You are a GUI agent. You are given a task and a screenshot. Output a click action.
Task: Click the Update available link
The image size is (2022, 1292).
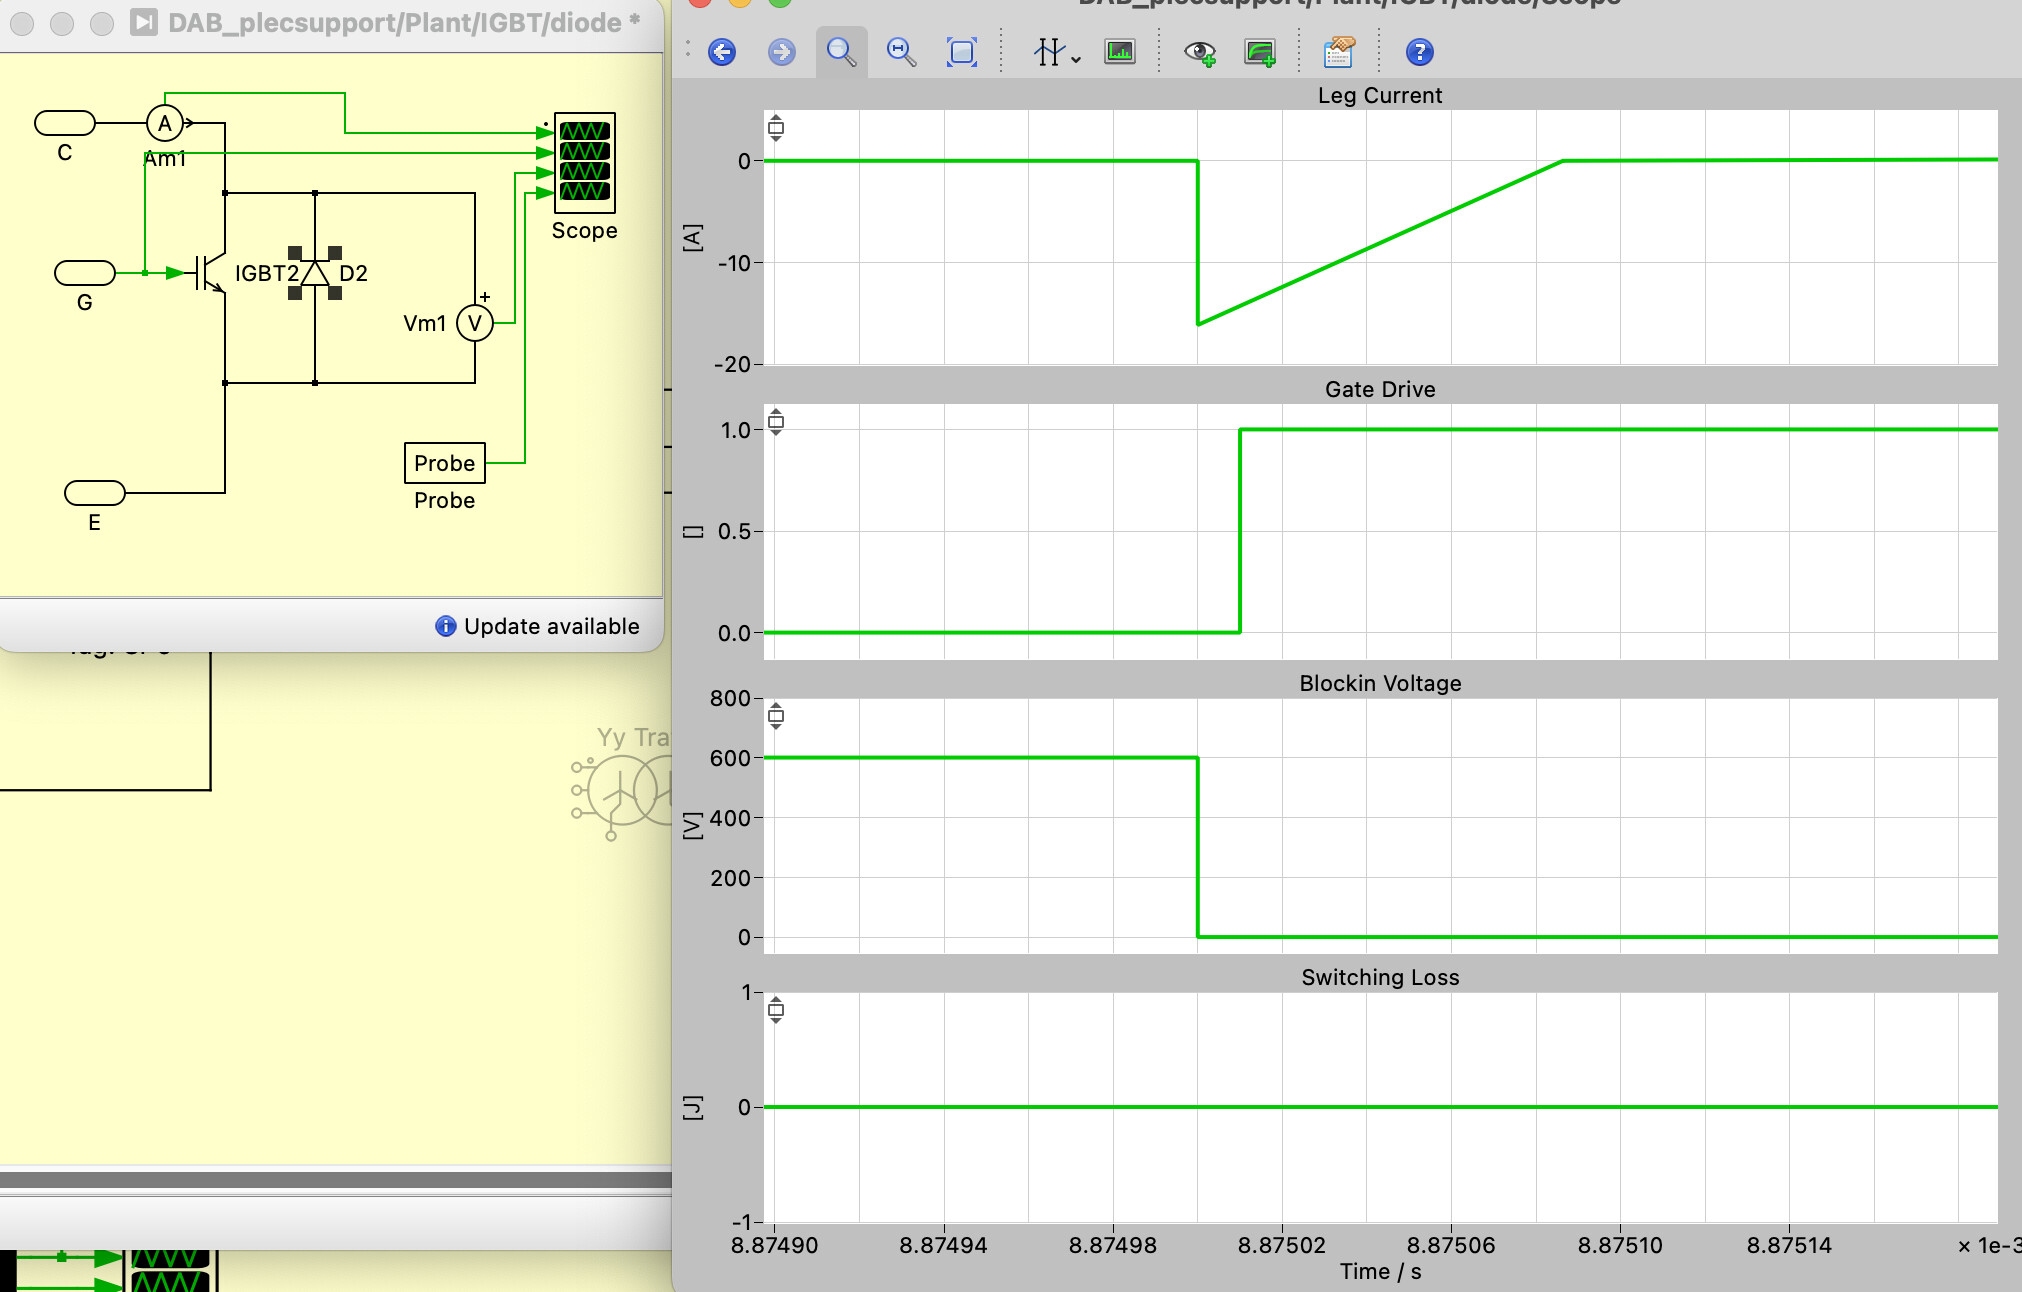click(x=550, y=626)
